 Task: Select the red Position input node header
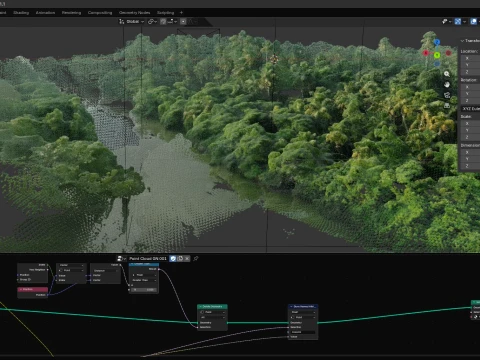(33, 289)
